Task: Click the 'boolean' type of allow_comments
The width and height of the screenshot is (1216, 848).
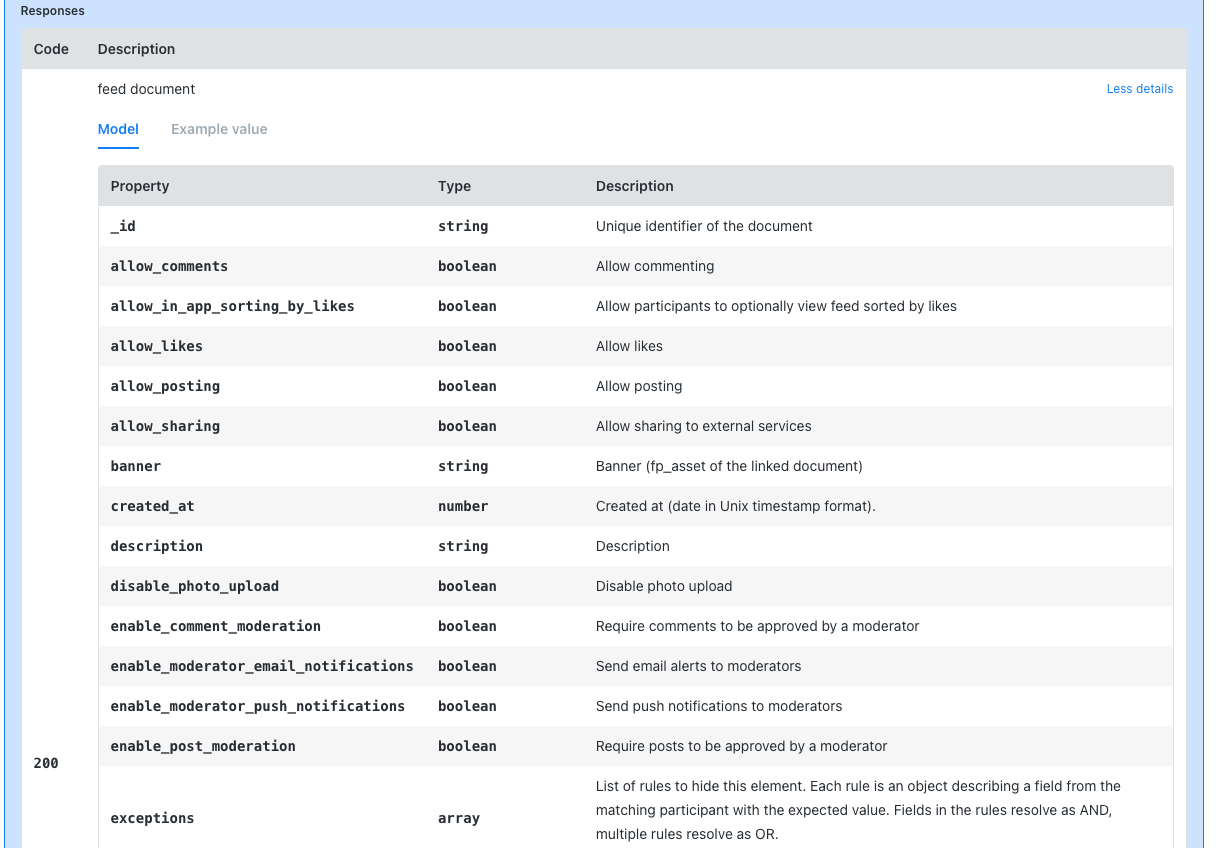Action: 467,266
